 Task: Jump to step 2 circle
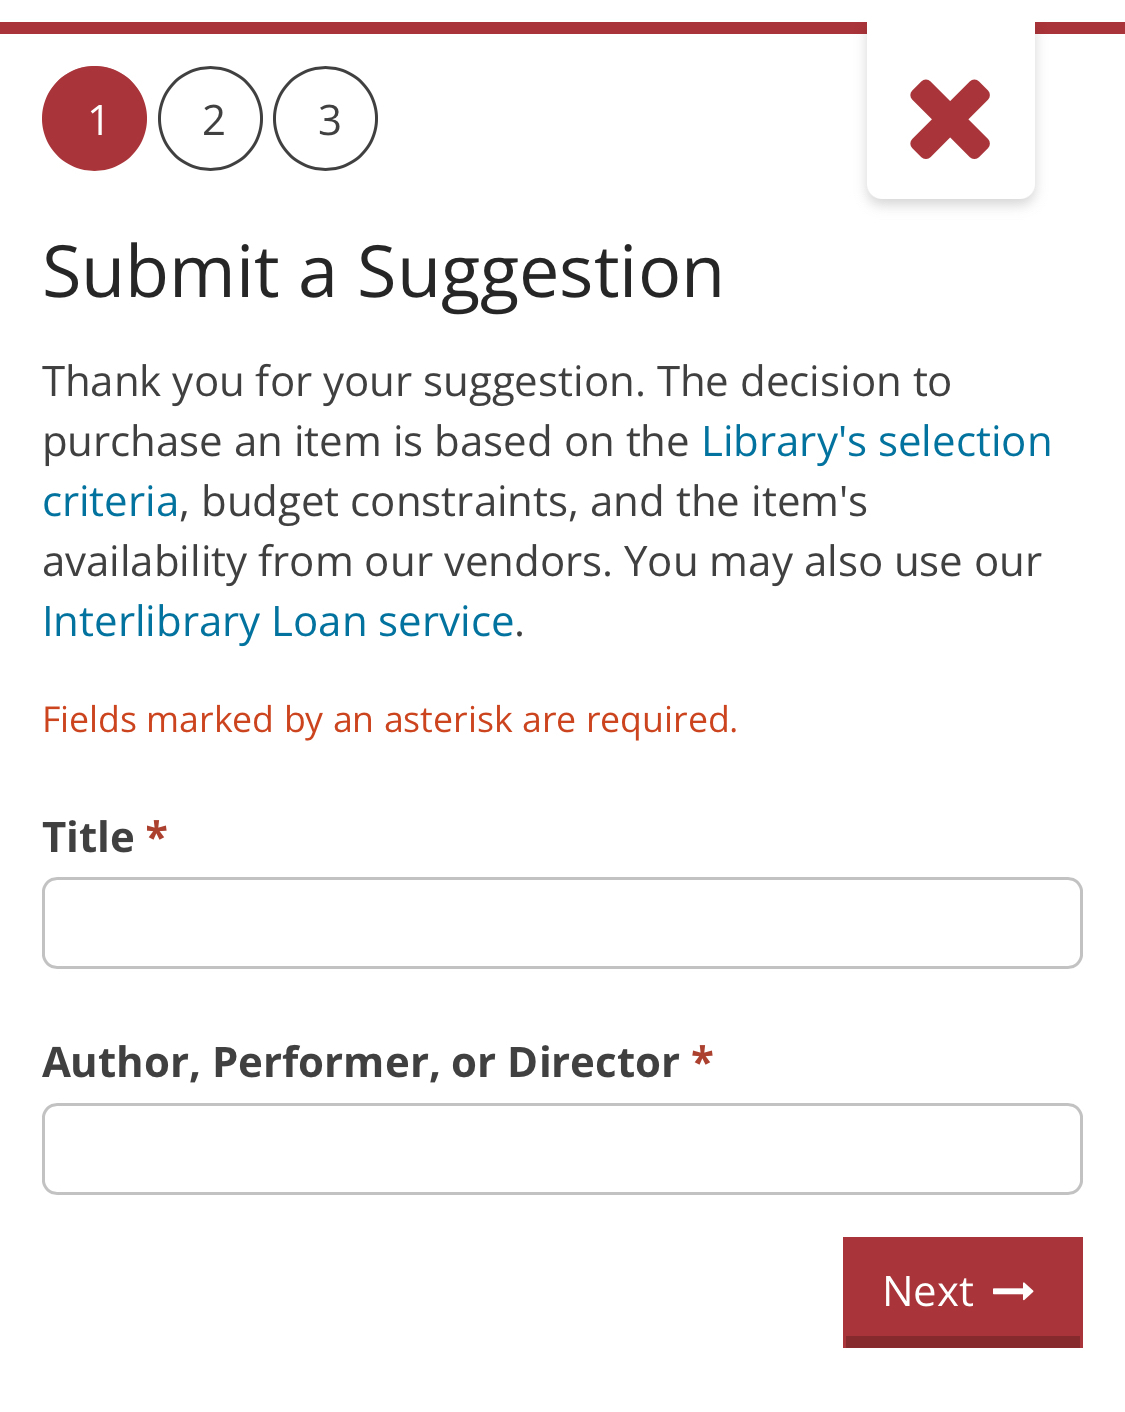211,119
